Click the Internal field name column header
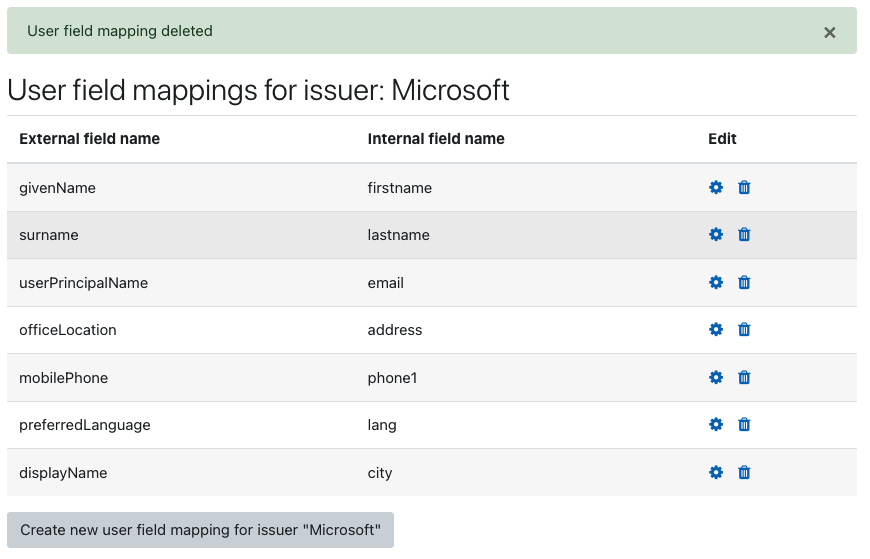The height and width of the screenshot is (559, 870). [x=436, y=139]
